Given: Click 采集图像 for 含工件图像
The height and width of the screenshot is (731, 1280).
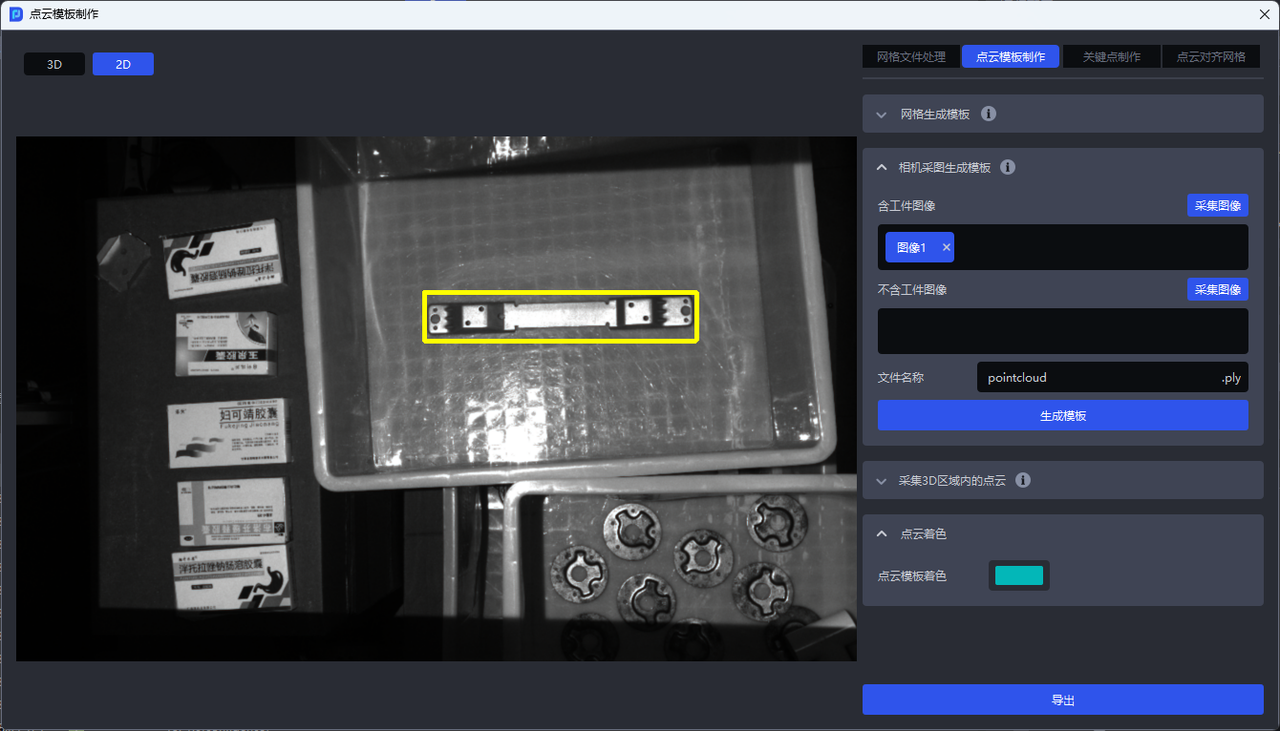Looking at the screenshot, I should pos(1217,205).
